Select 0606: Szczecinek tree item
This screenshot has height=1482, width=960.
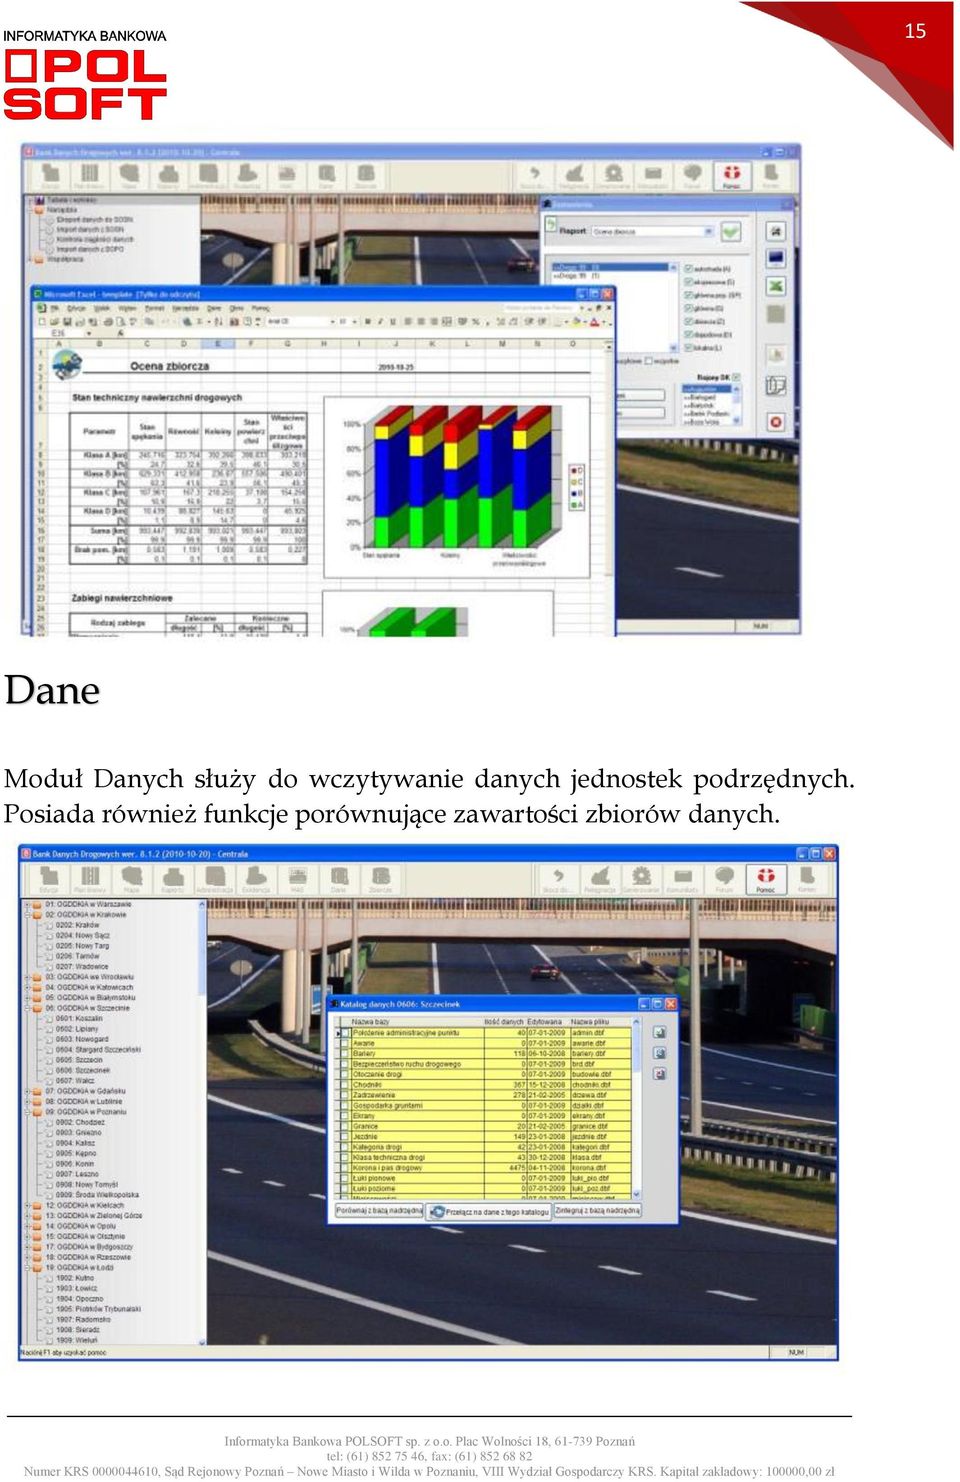(x=83, y=1070)
